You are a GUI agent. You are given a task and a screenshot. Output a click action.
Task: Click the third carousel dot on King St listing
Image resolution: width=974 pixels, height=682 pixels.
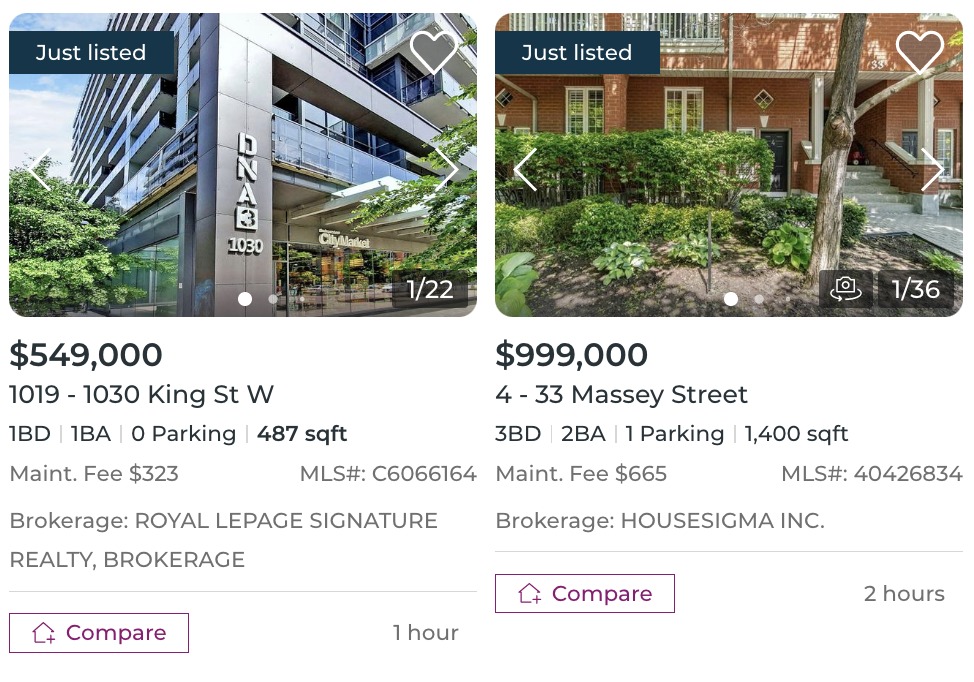coord(300,298)
